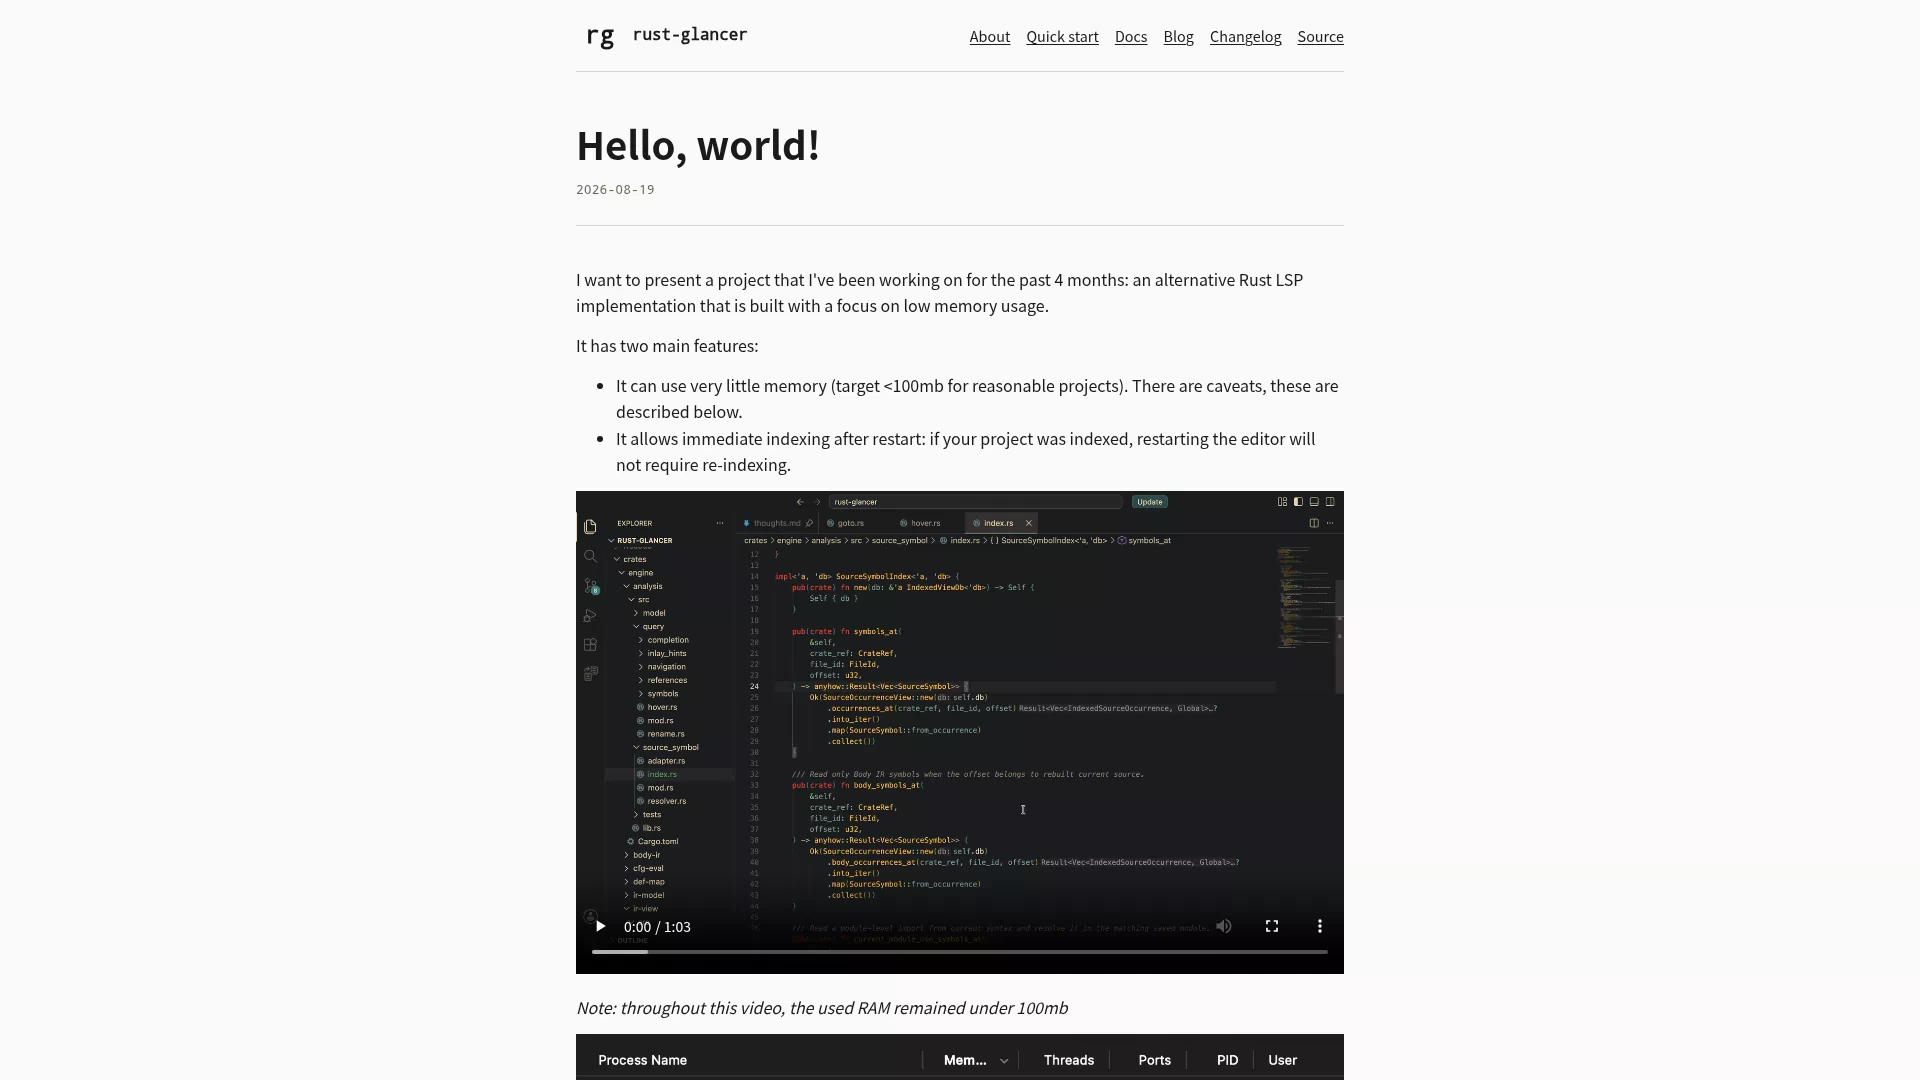Open the Docs page
The width and height of the screenshot is (1920, 1080).
point(1131,37)
